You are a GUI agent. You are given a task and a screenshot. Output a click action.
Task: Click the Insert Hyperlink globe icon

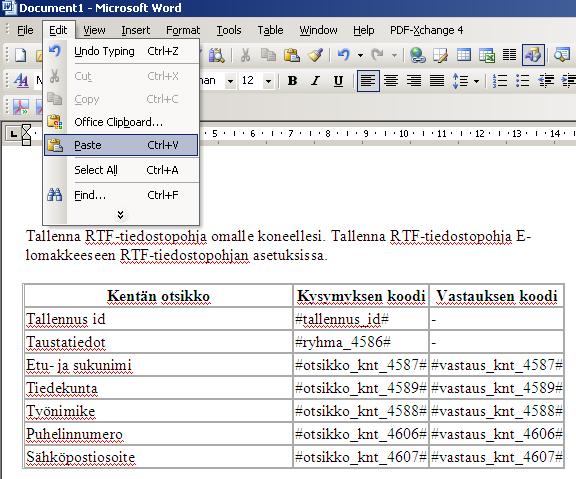(418, 55)
